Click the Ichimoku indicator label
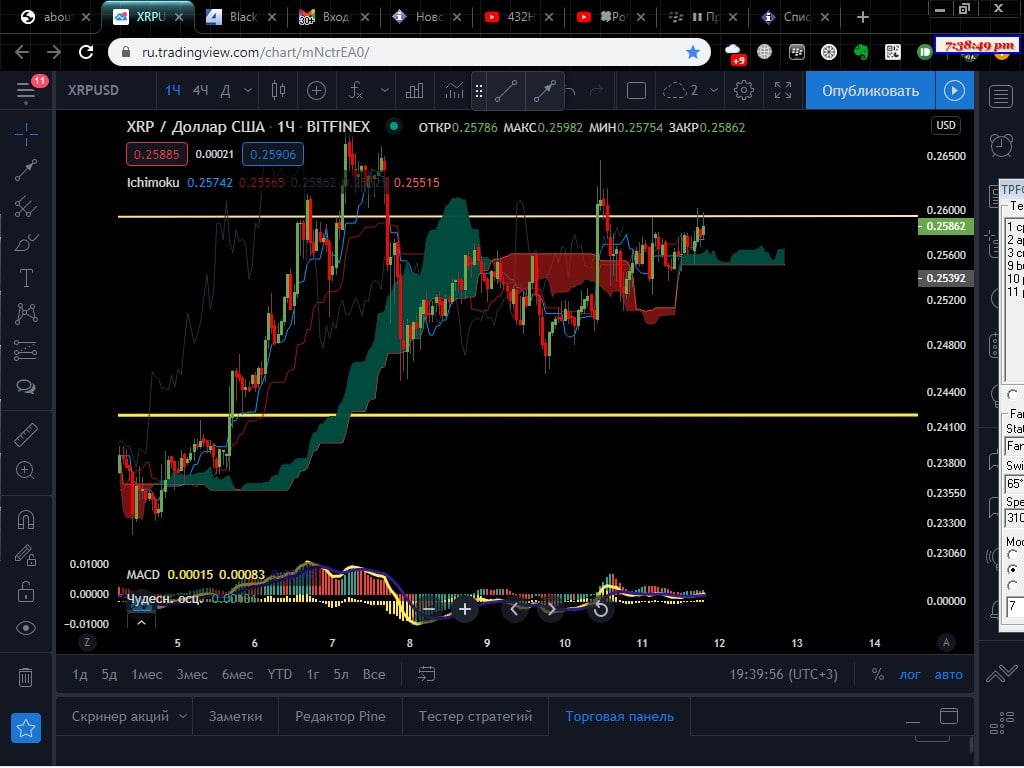Screen dimensions: 1024x768 click(153, 183)
